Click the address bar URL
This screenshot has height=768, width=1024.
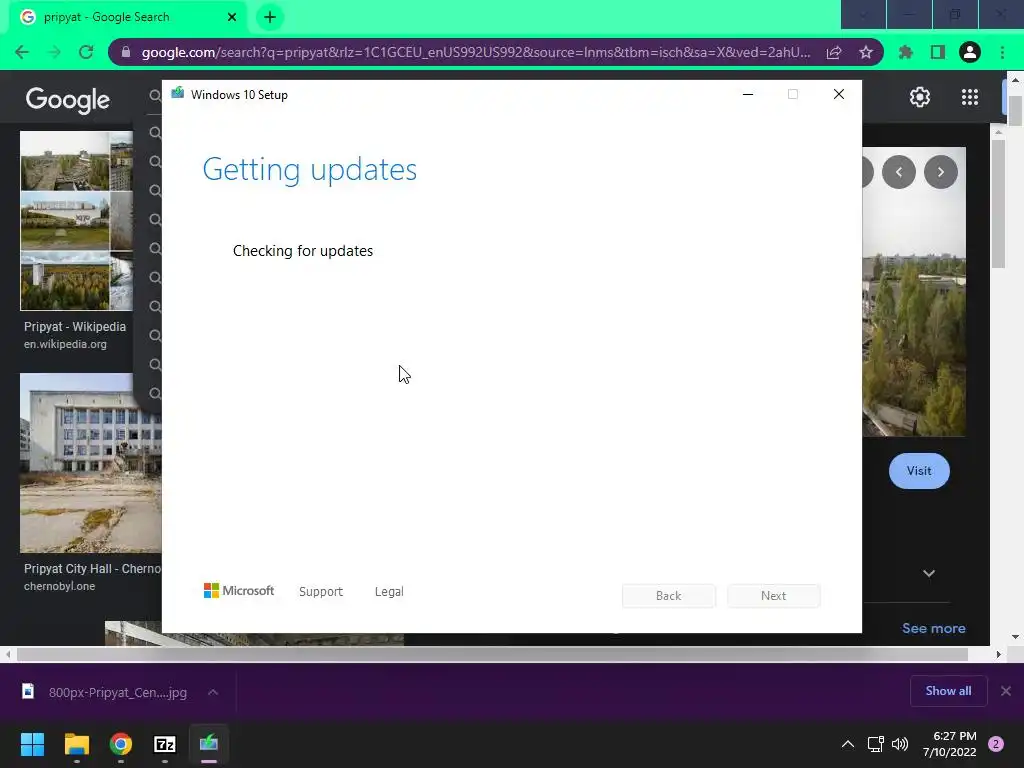pyautogui.click(x=475, y=52)
